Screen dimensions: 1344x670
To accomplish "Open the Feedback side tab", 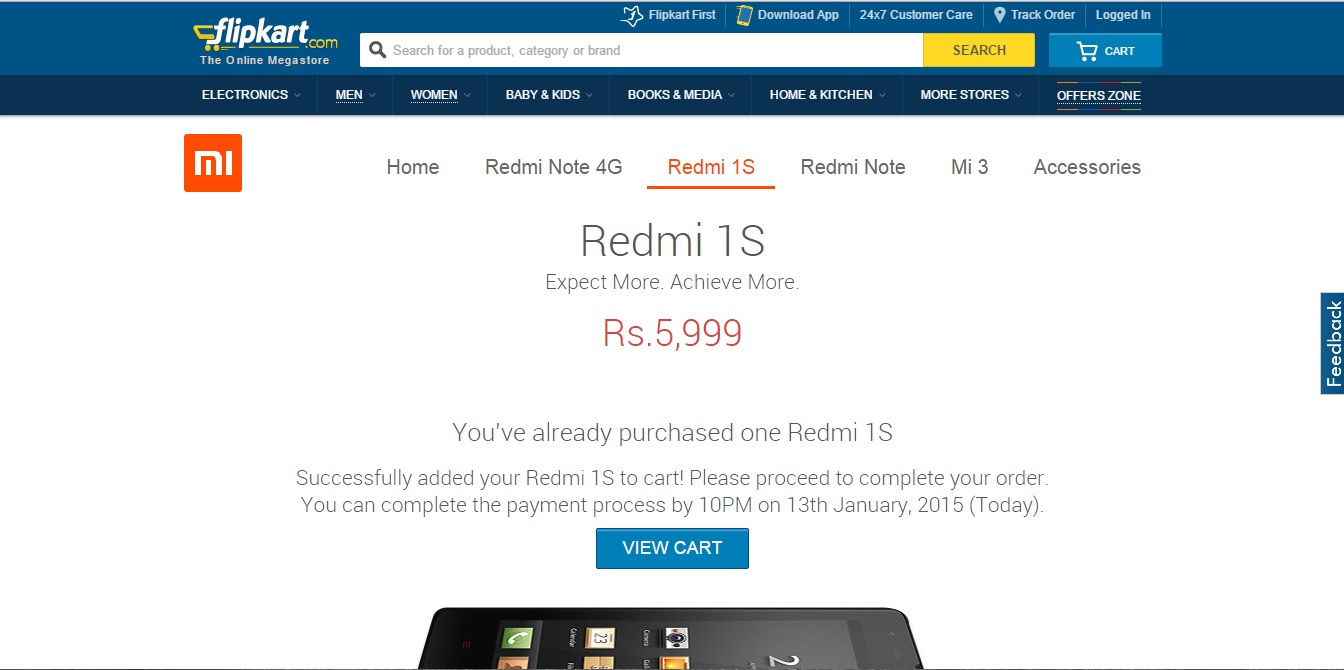I will tap(1332, 343).
